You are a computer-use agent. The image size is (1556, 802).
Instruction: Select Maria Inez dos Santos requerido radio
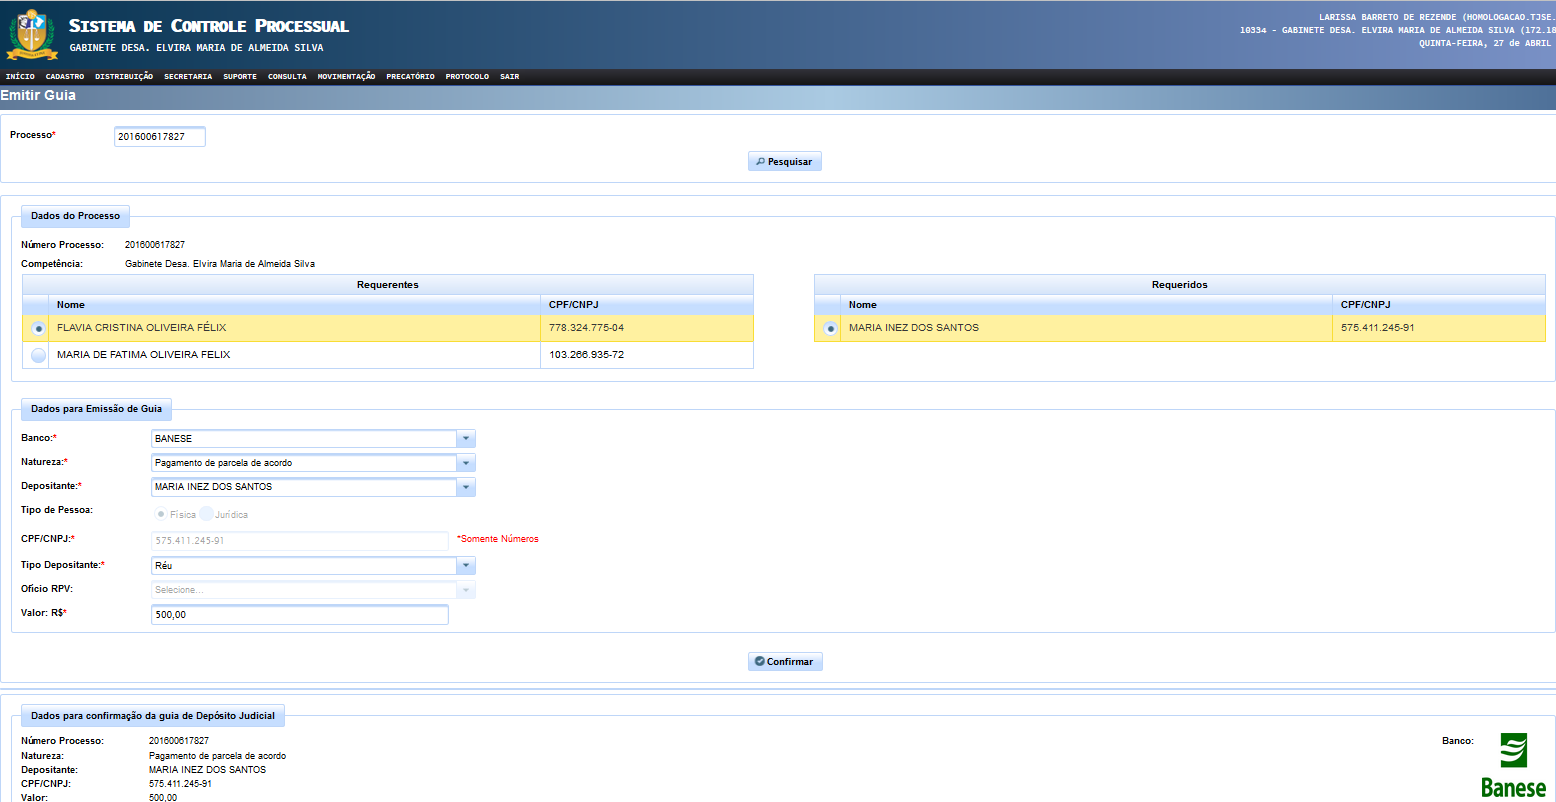coord(829,328)
